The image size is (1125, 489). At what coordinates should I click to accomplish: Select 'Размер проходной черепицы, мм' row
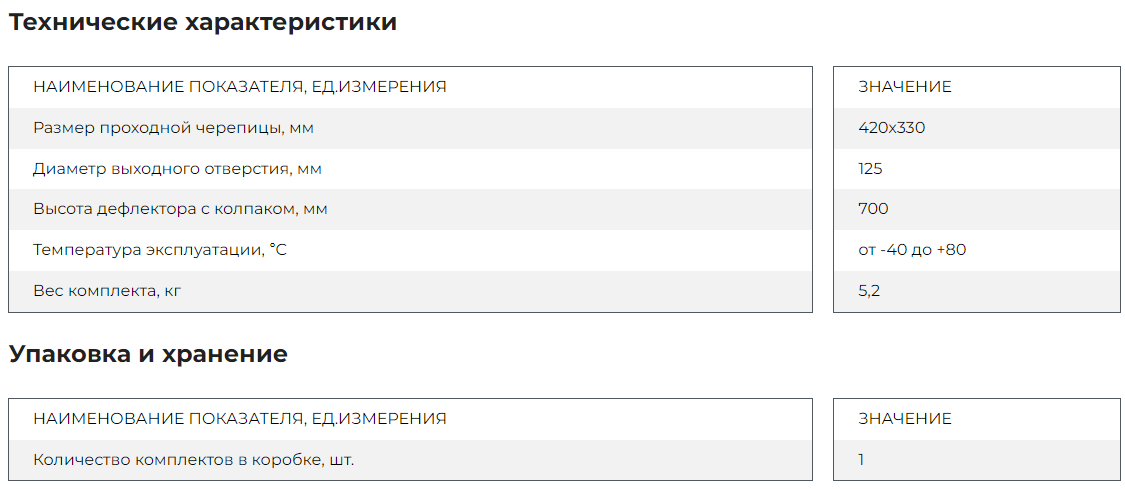(x=410, y=128)
